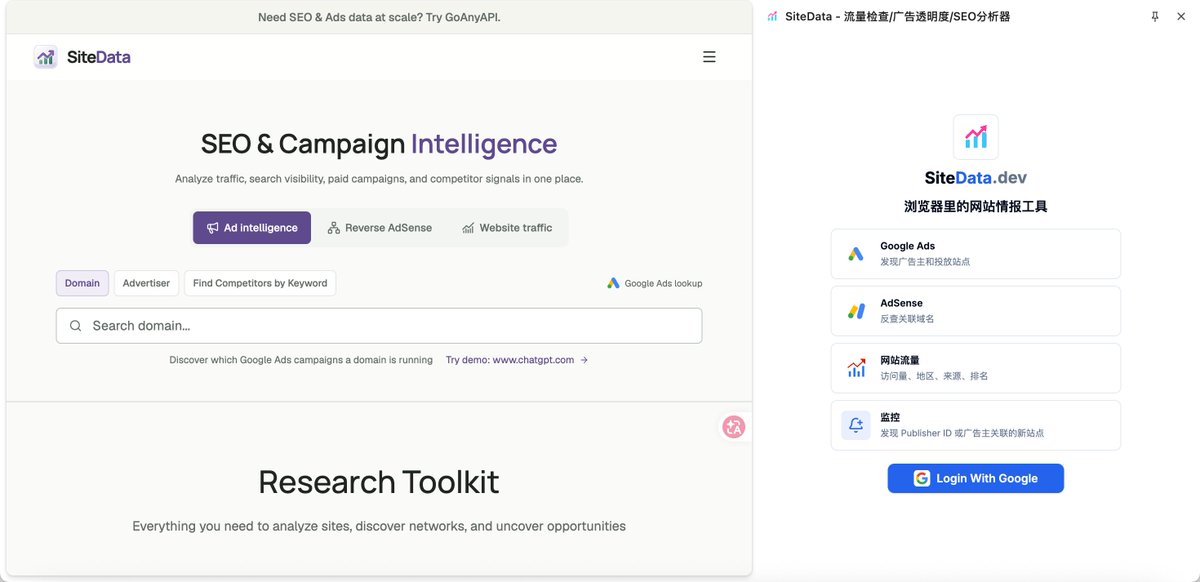The height and width of the screenshot is (582, 1200).
Task: Select the Domain search mode
Action: pos(82,283)
